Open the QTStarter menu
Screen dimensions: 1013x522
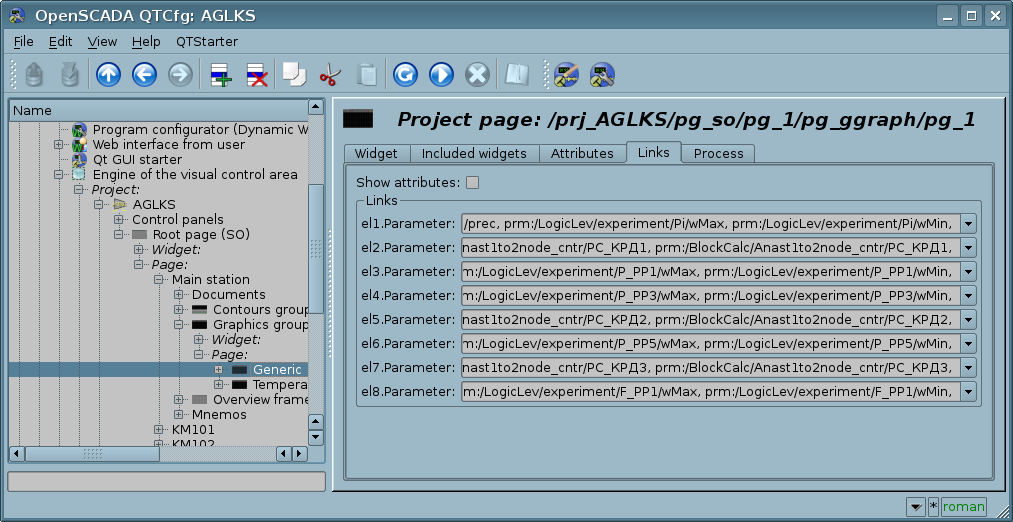click(207, 41)
